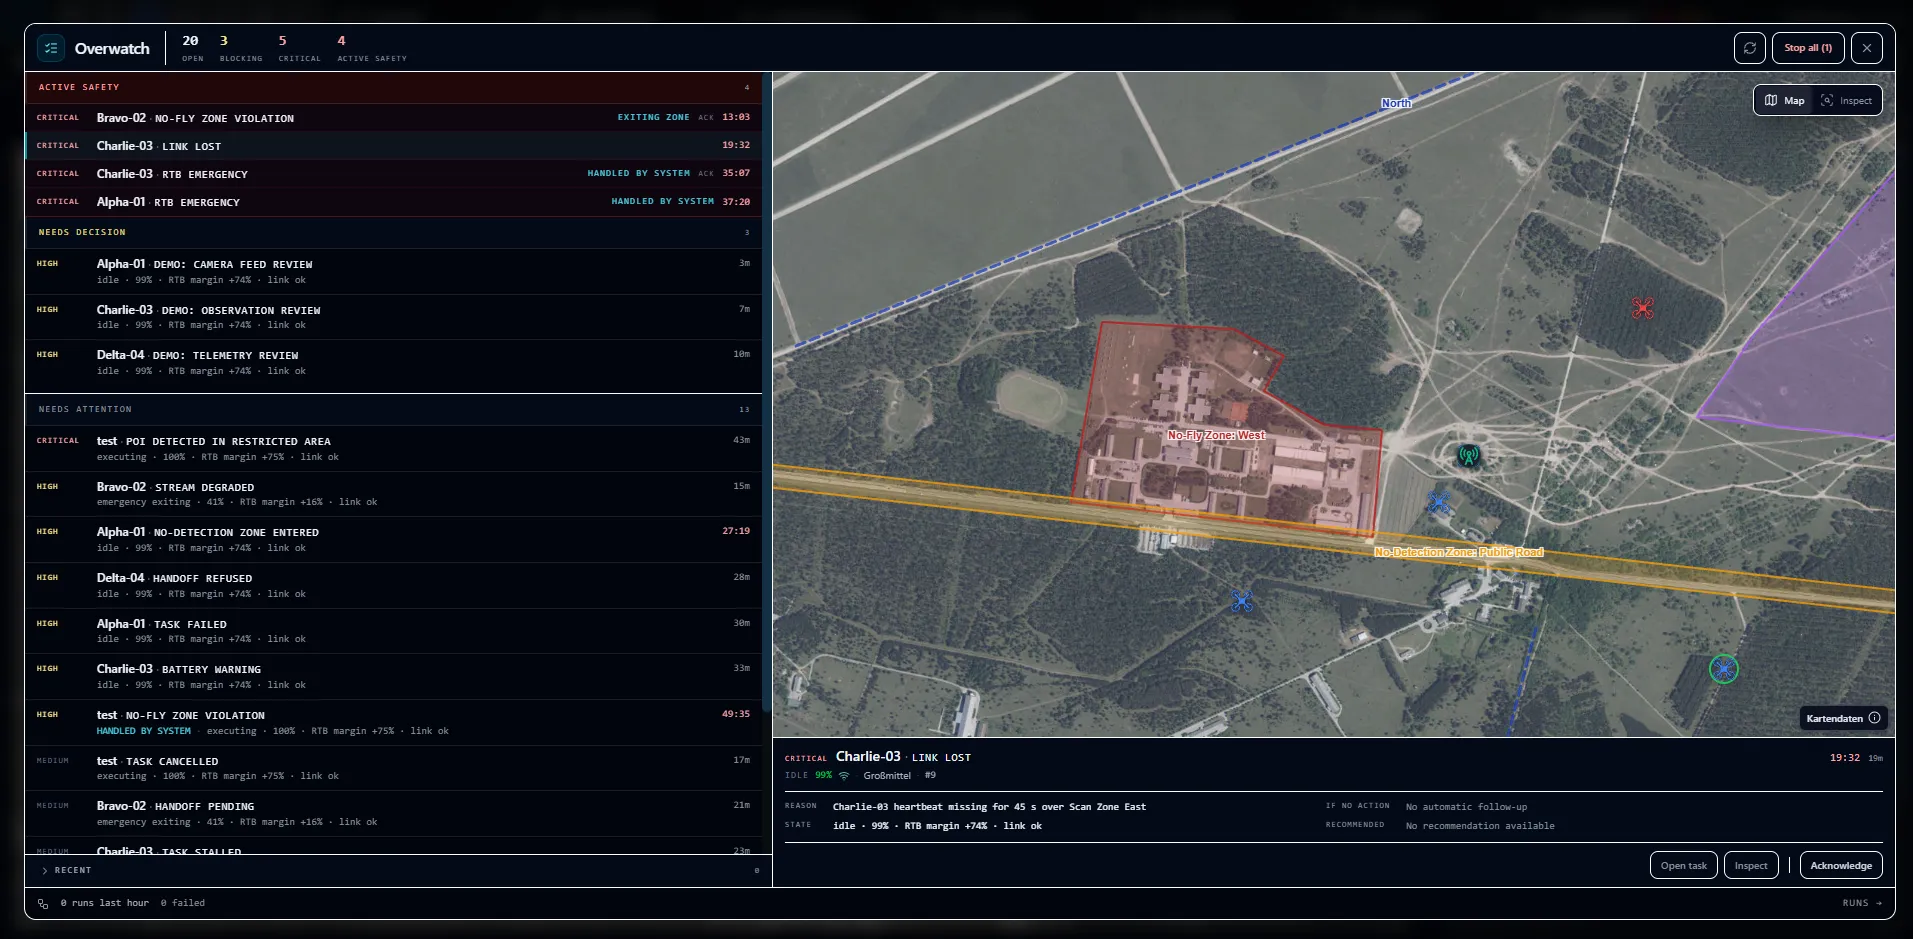Open Alpha-01 DEMO: CAMERA FEED REVIEW
This screenshot has width=1913, height=939.
393,271
